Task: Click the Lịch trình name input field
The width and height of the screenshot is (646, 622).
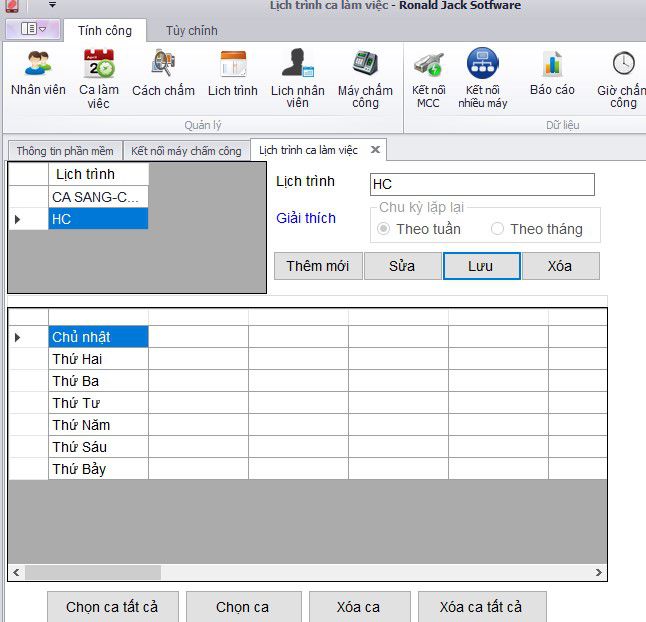Action: (481, 184)
